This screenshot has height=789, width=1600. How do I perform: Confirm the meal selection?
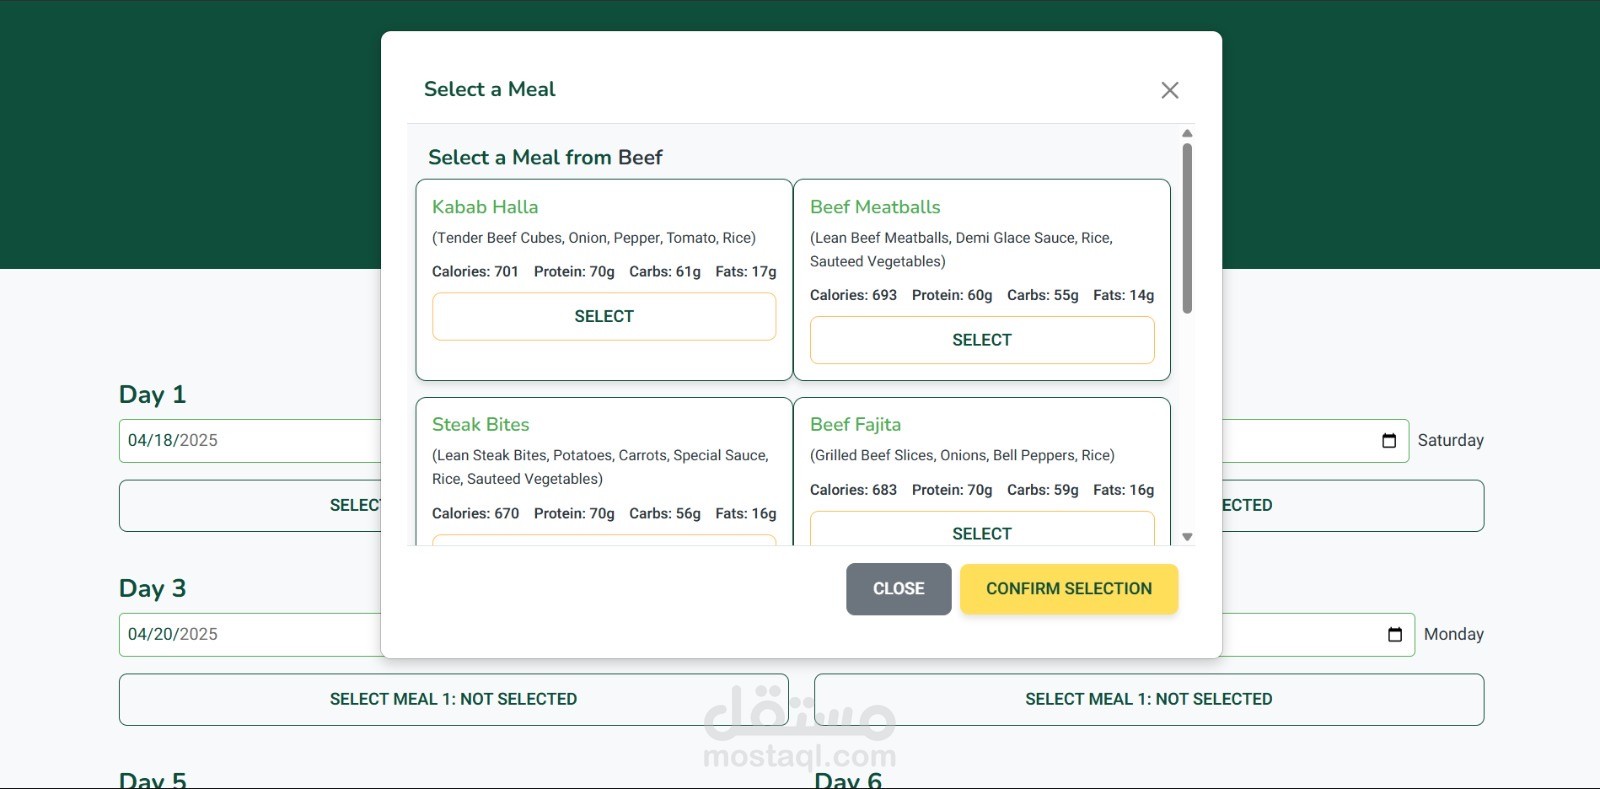[1069, 589]
